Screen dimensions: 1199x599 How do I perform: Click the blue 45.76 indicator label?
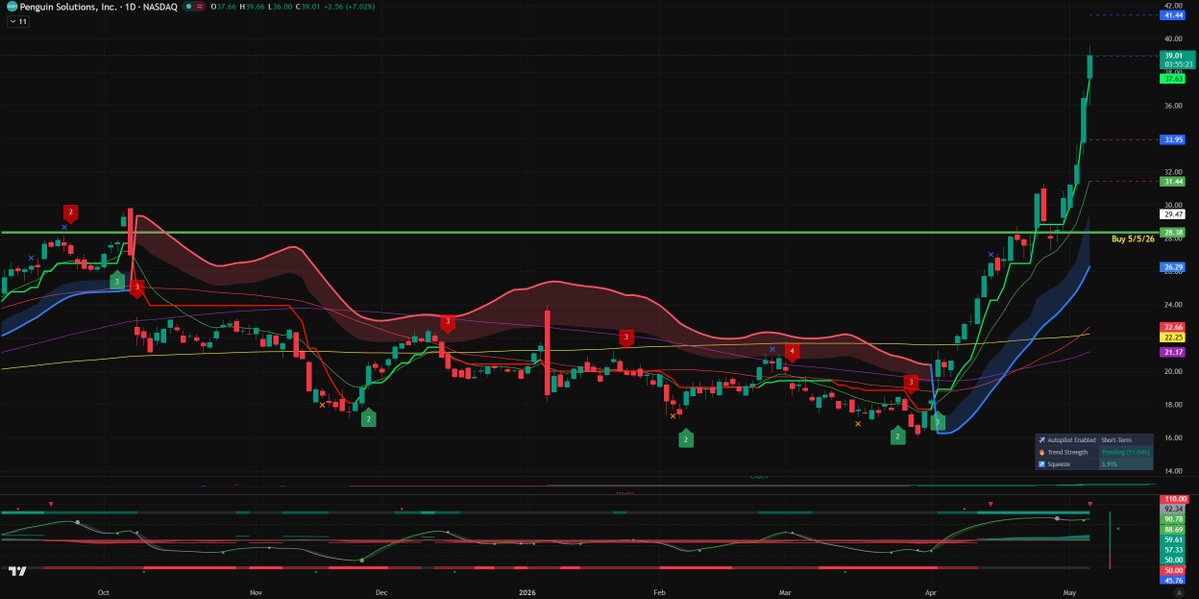1174,580
